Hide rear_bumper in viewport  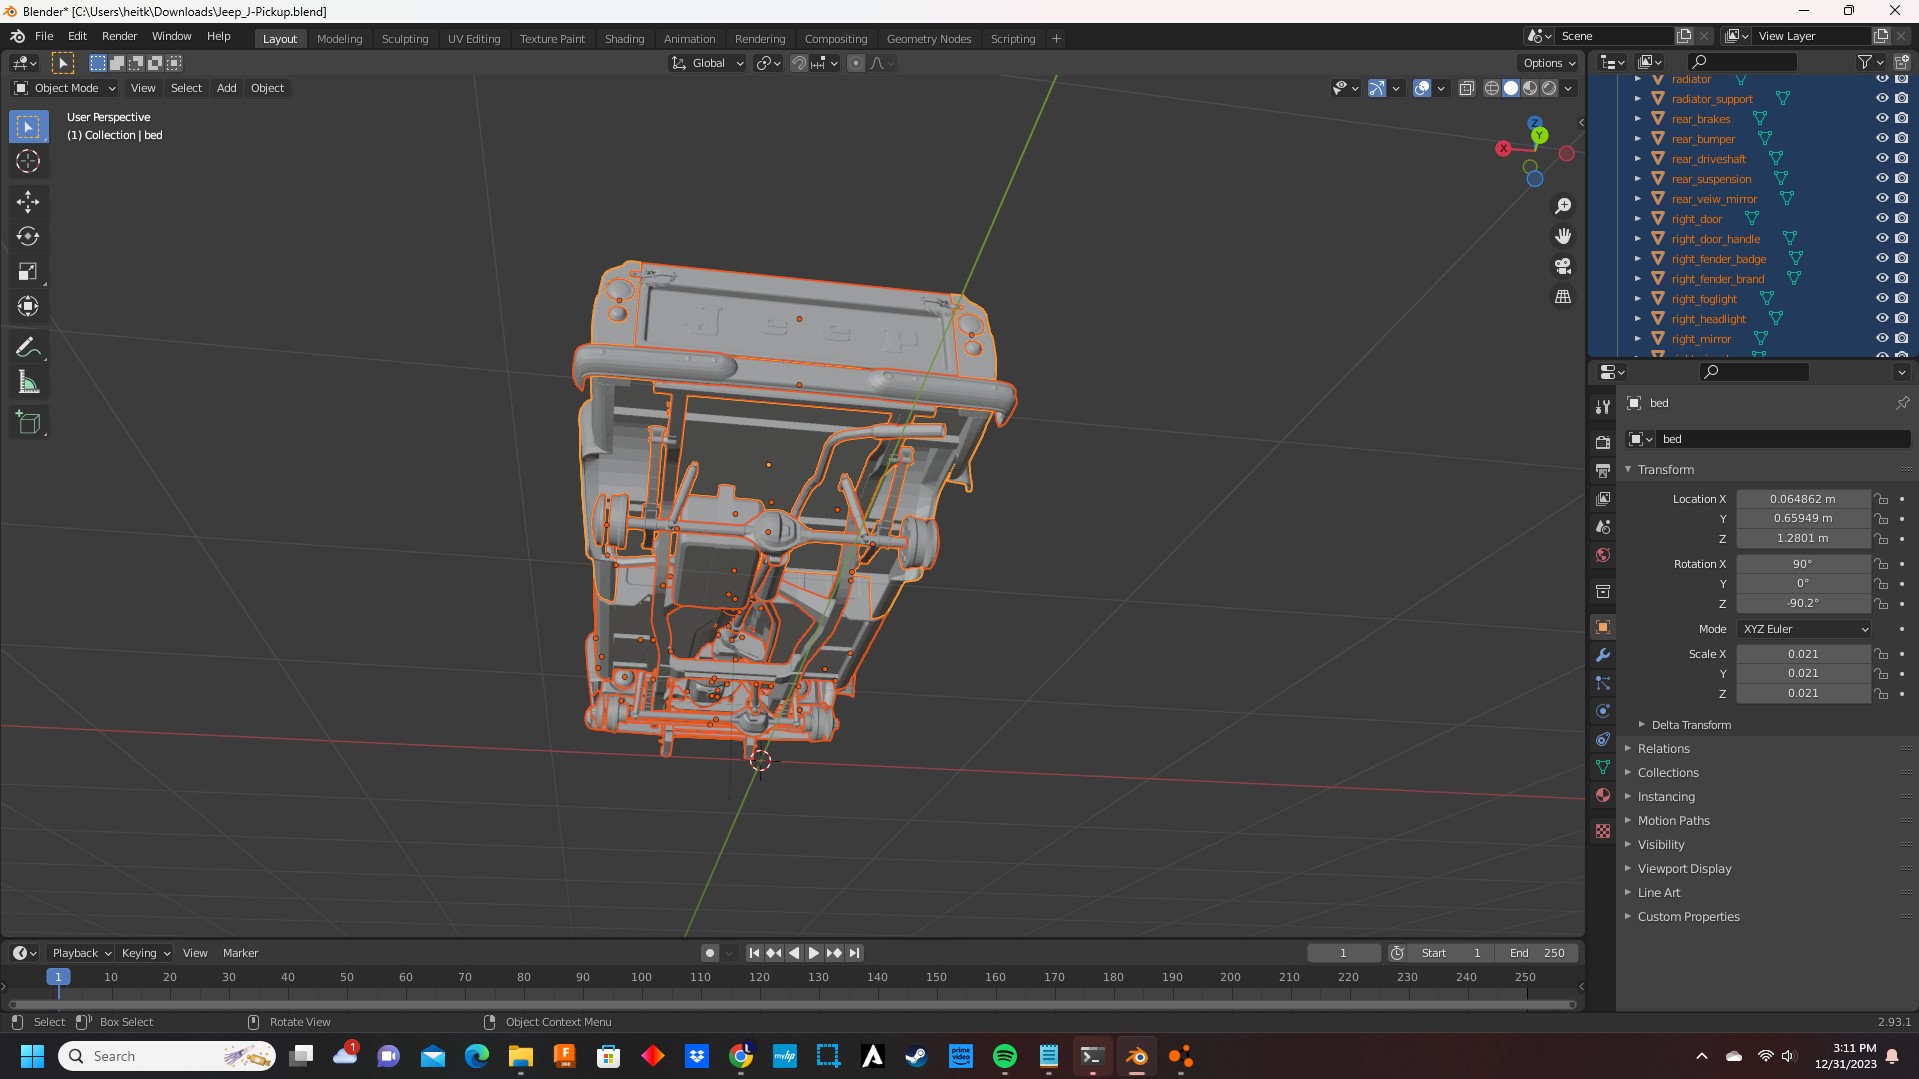(1881, 139)
